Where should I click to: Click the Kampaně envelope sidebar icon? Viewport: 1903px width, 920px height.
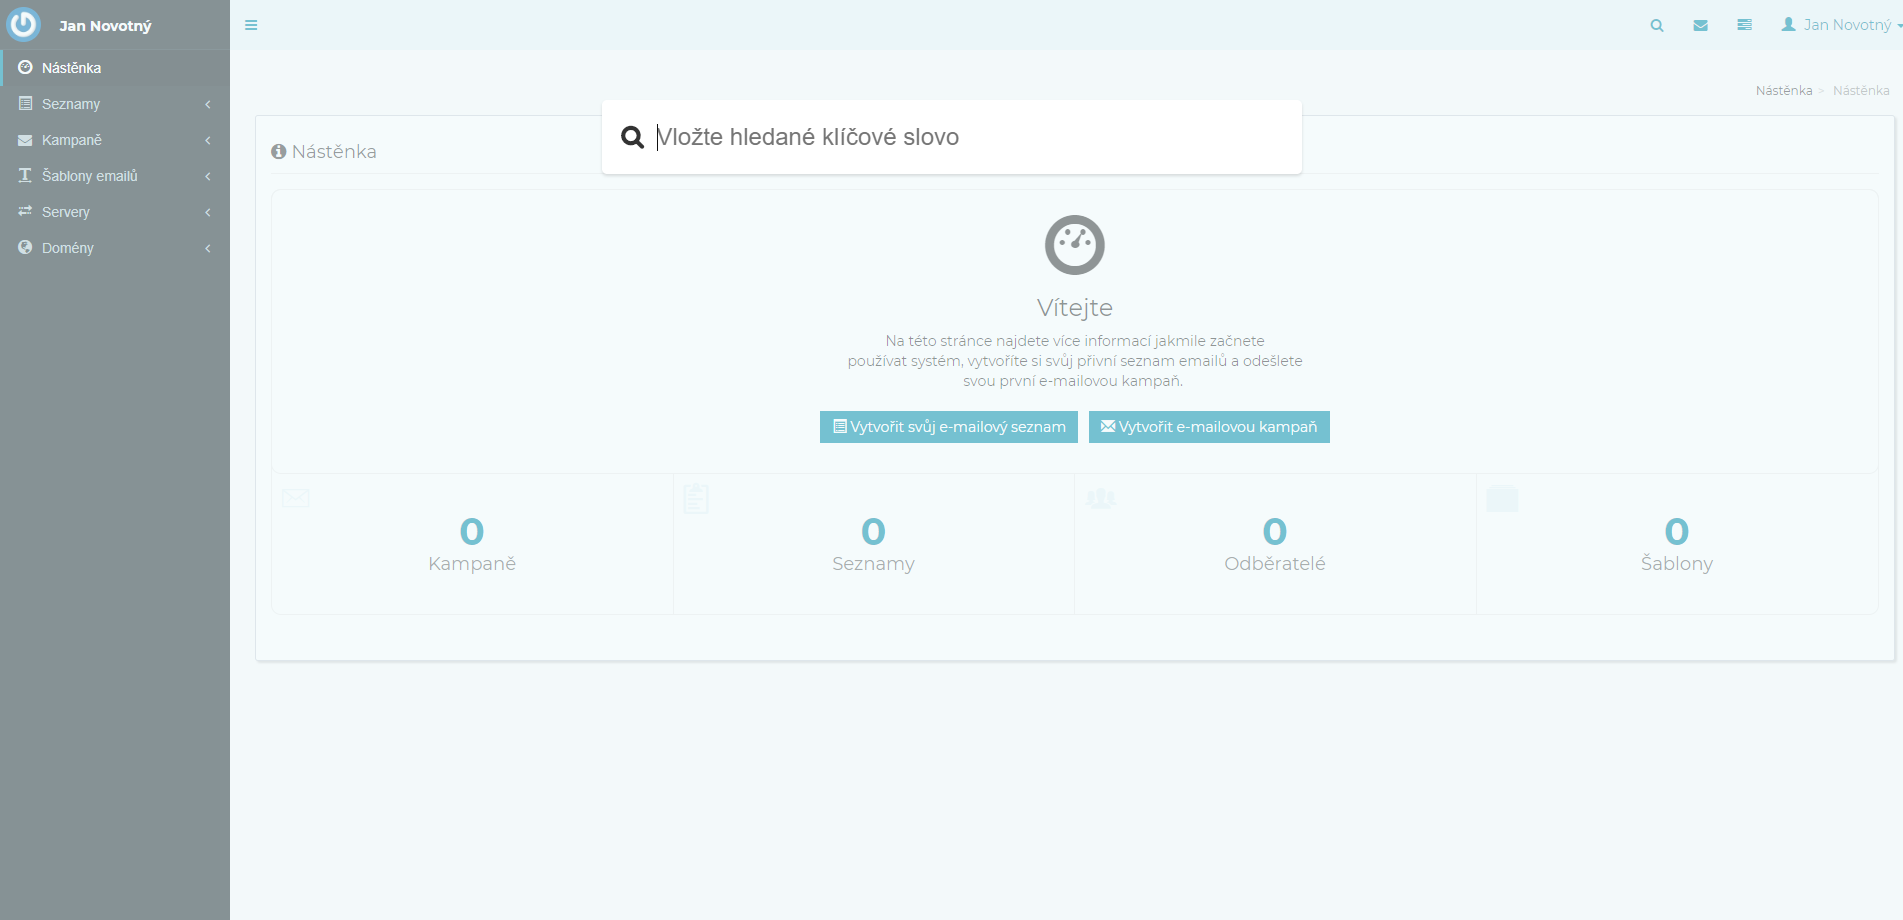click(25, 140)
